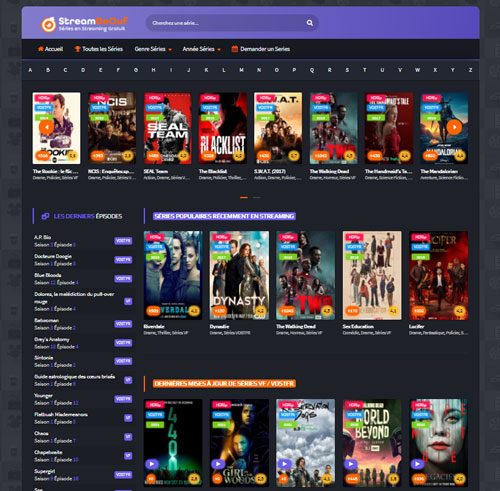
Task: Filter series by letter Q
Action: coord(312,70)
